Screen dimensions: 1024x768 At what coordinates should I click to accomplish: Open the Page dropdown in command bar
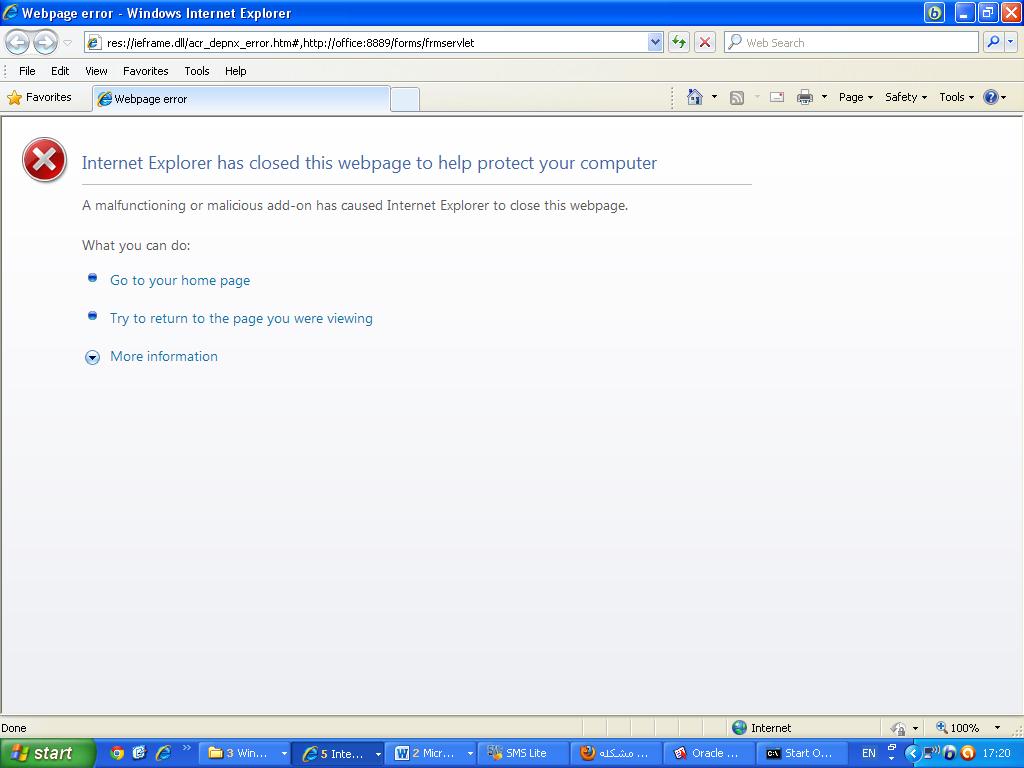[x=855, y=97]
